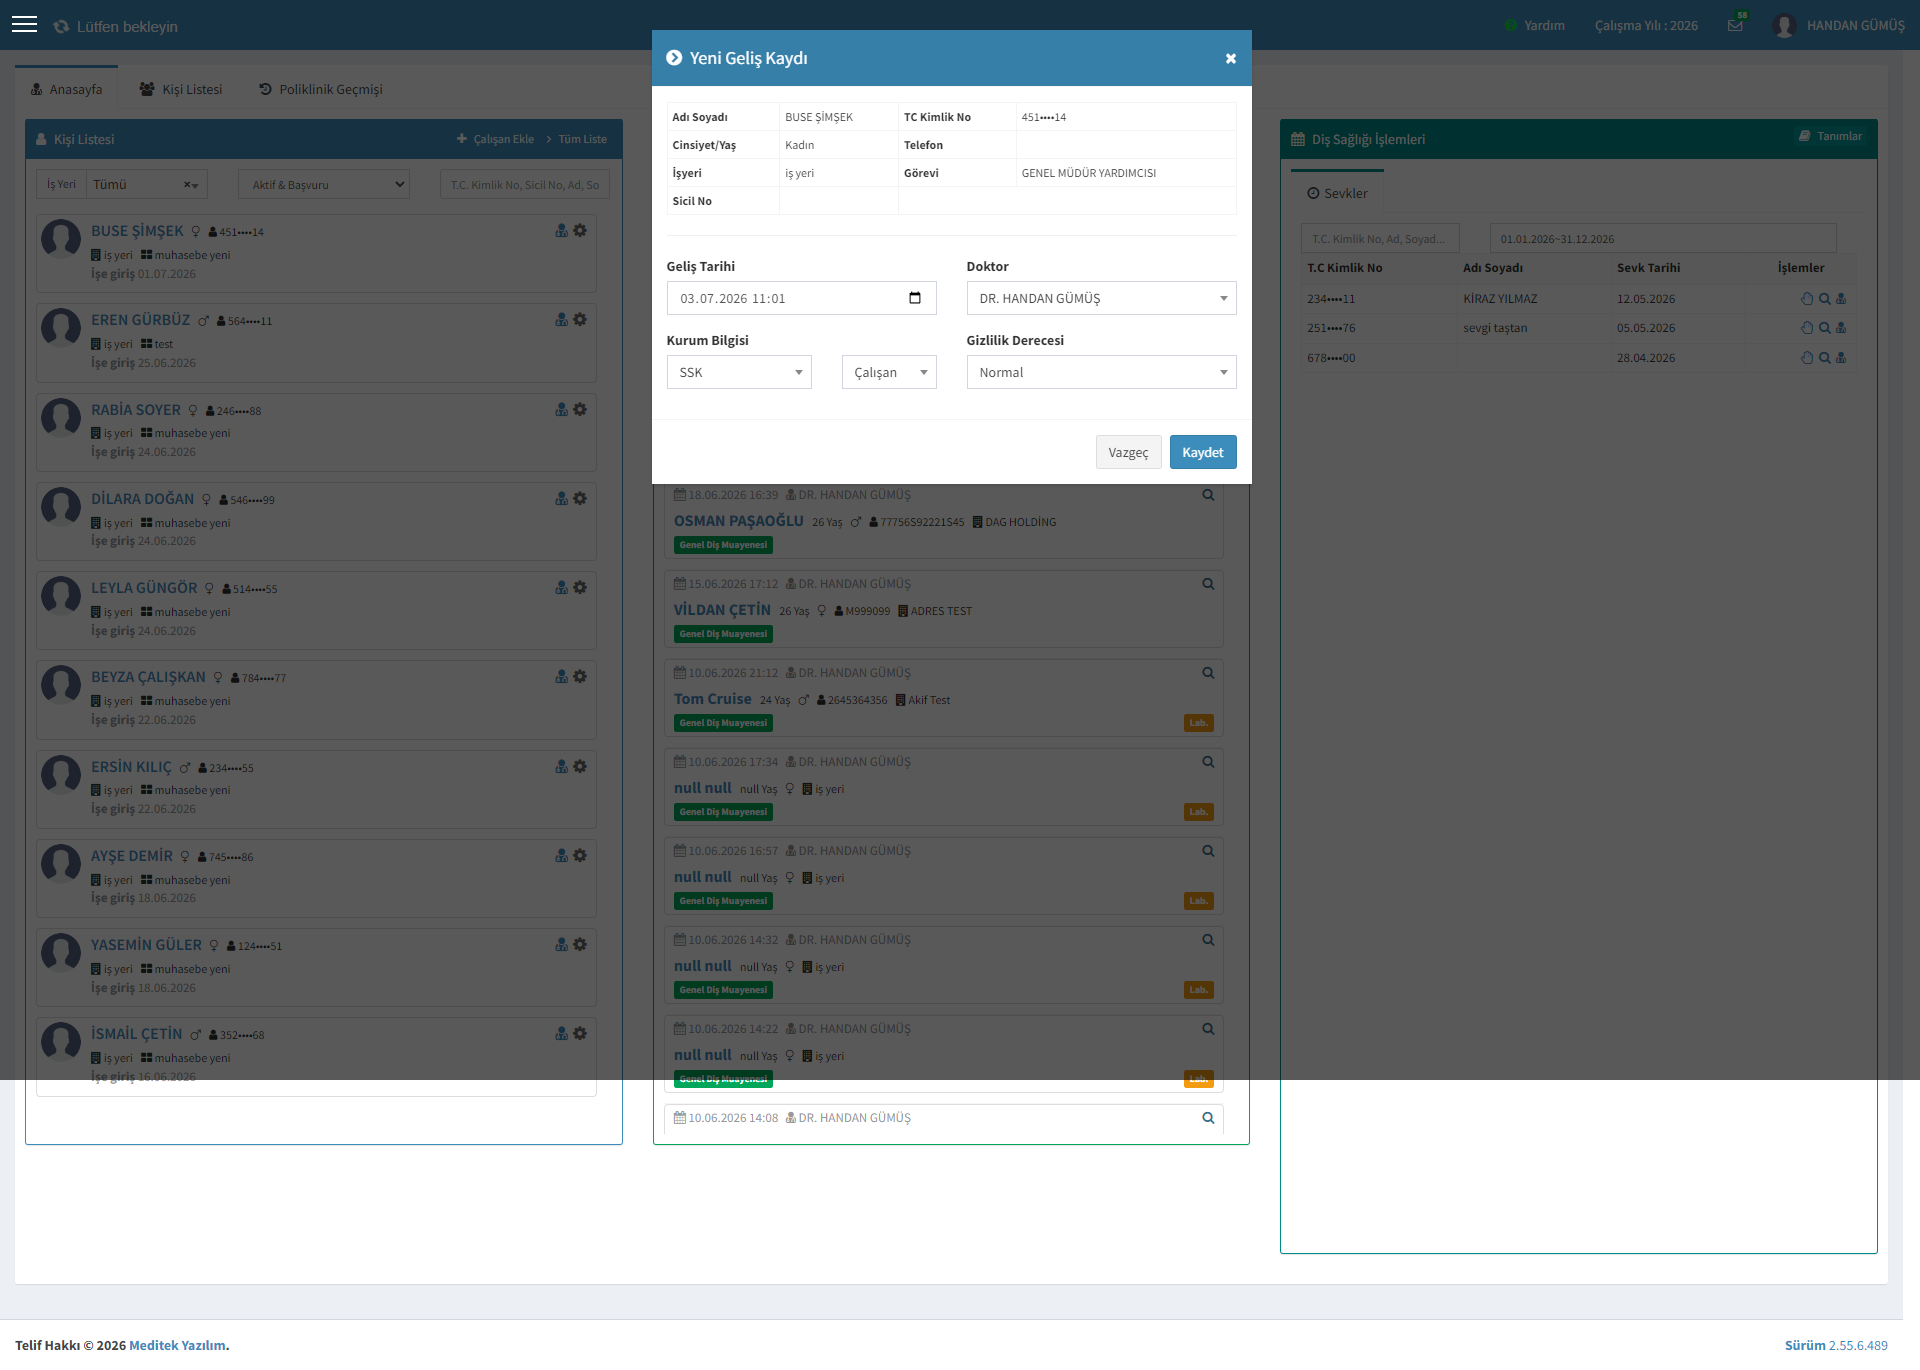Switch to the Poliklinik Geçmişi tab
1920x1370 pixels.
[x=321, y=89]
